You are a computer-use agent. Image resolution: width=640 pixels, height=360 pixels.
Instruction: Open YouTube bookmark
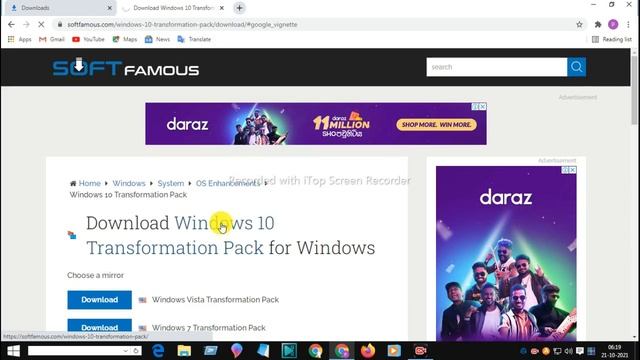tap(88, 39)
